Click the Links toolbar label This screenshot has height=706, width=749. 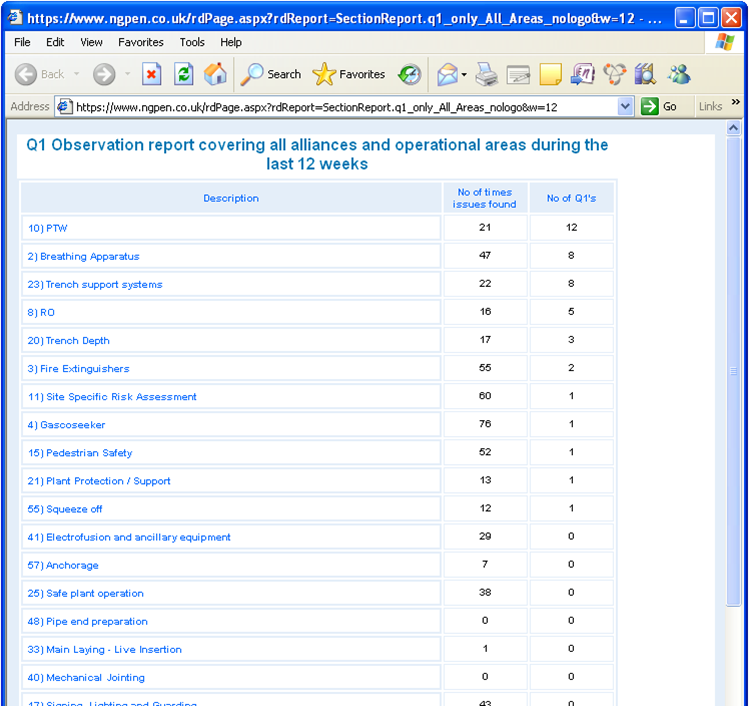pos(710,107)
